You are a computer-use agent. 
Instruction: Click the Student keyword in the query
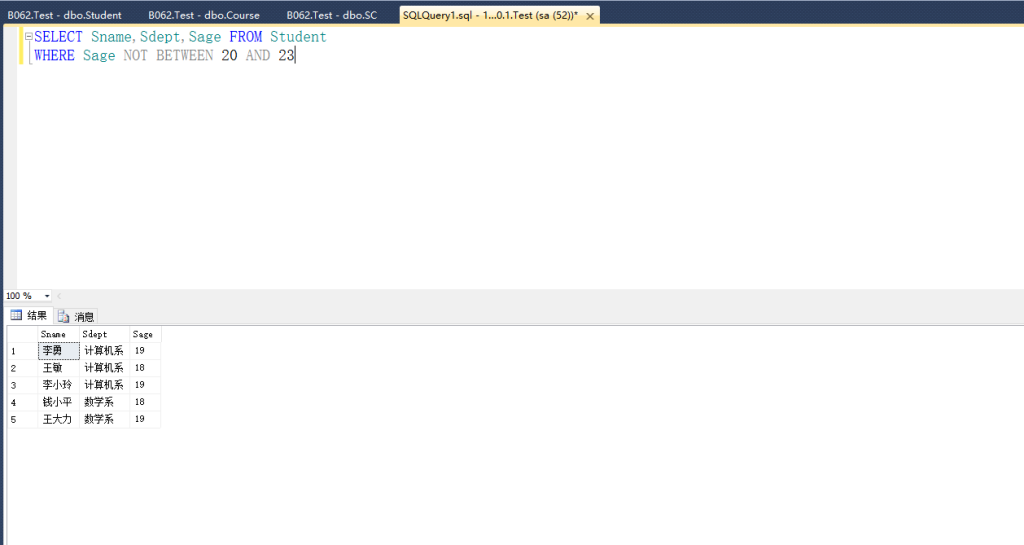pyautogui.click(x=298, y=37)
